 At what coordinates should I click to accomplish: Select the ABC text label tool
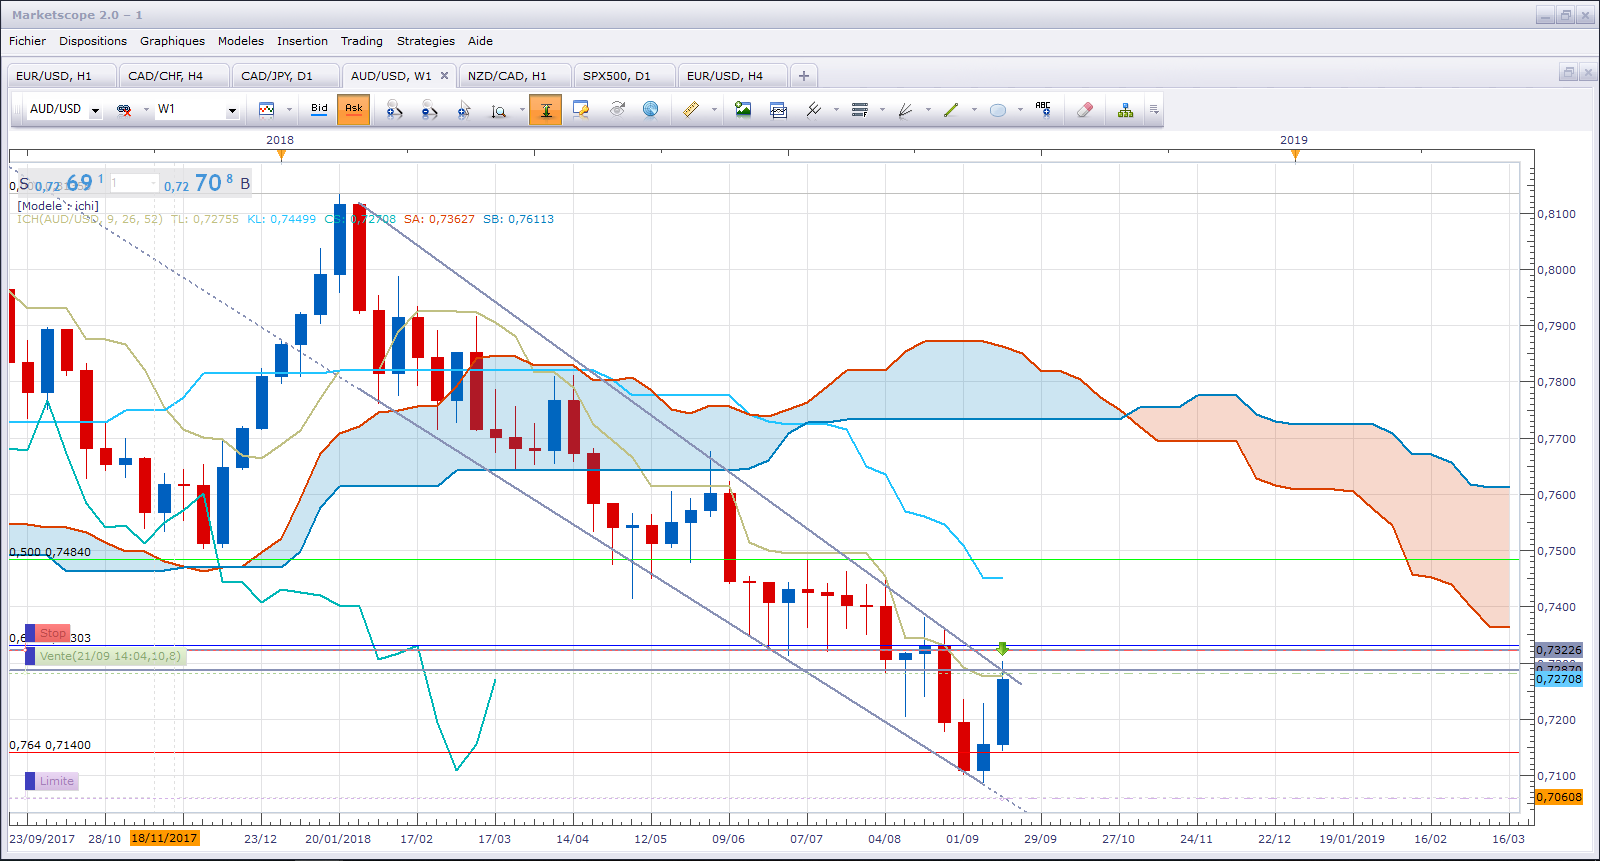1043,110
